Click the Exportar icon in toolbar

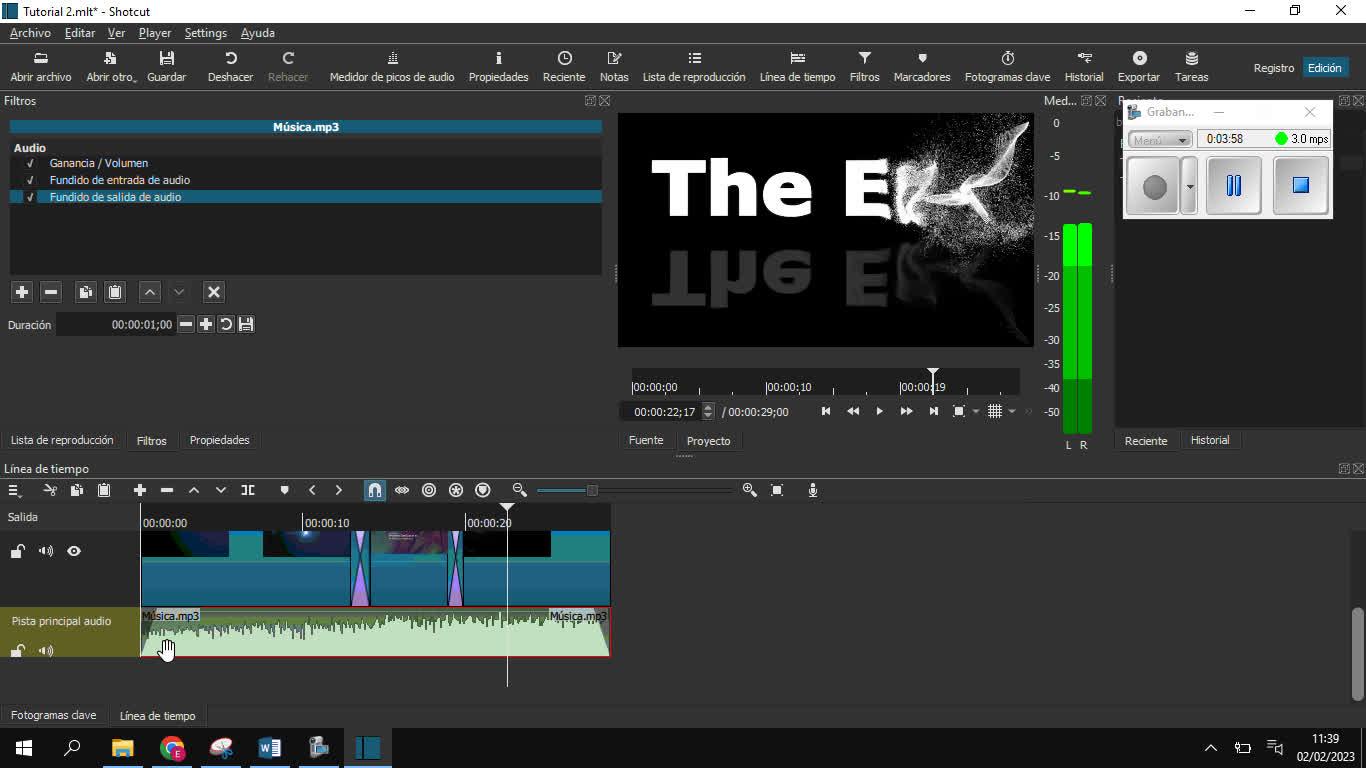pos(1138,66)
